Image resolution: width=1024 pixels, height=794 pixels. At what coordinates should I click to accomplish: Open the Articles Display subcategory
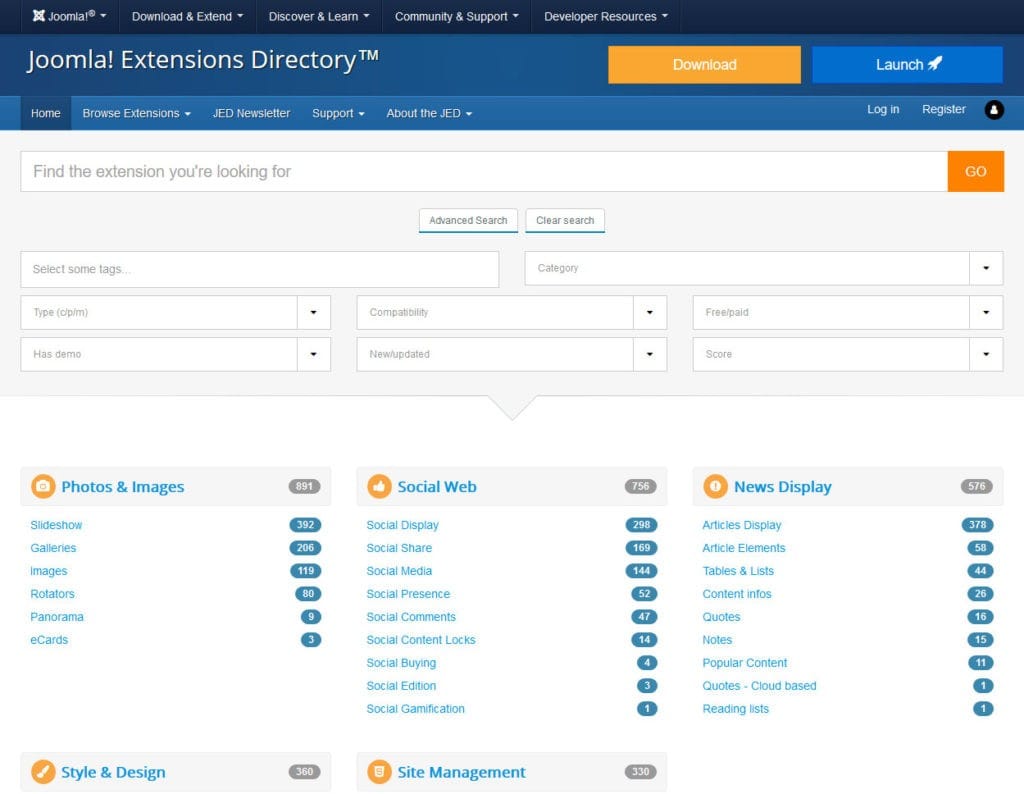click(741, 525)
